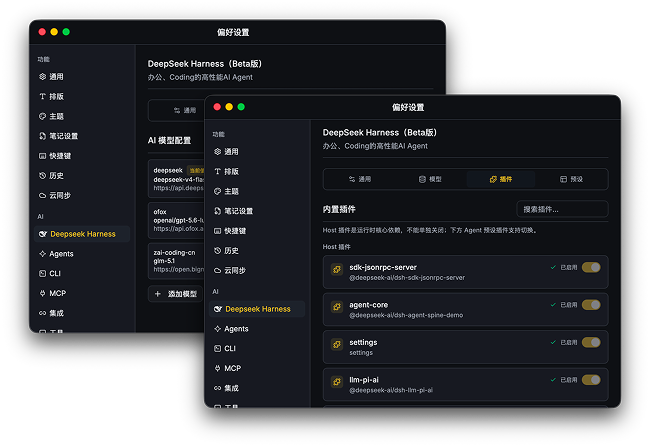Select the zai-coding-cn model card in back window

tap(177, 261)
